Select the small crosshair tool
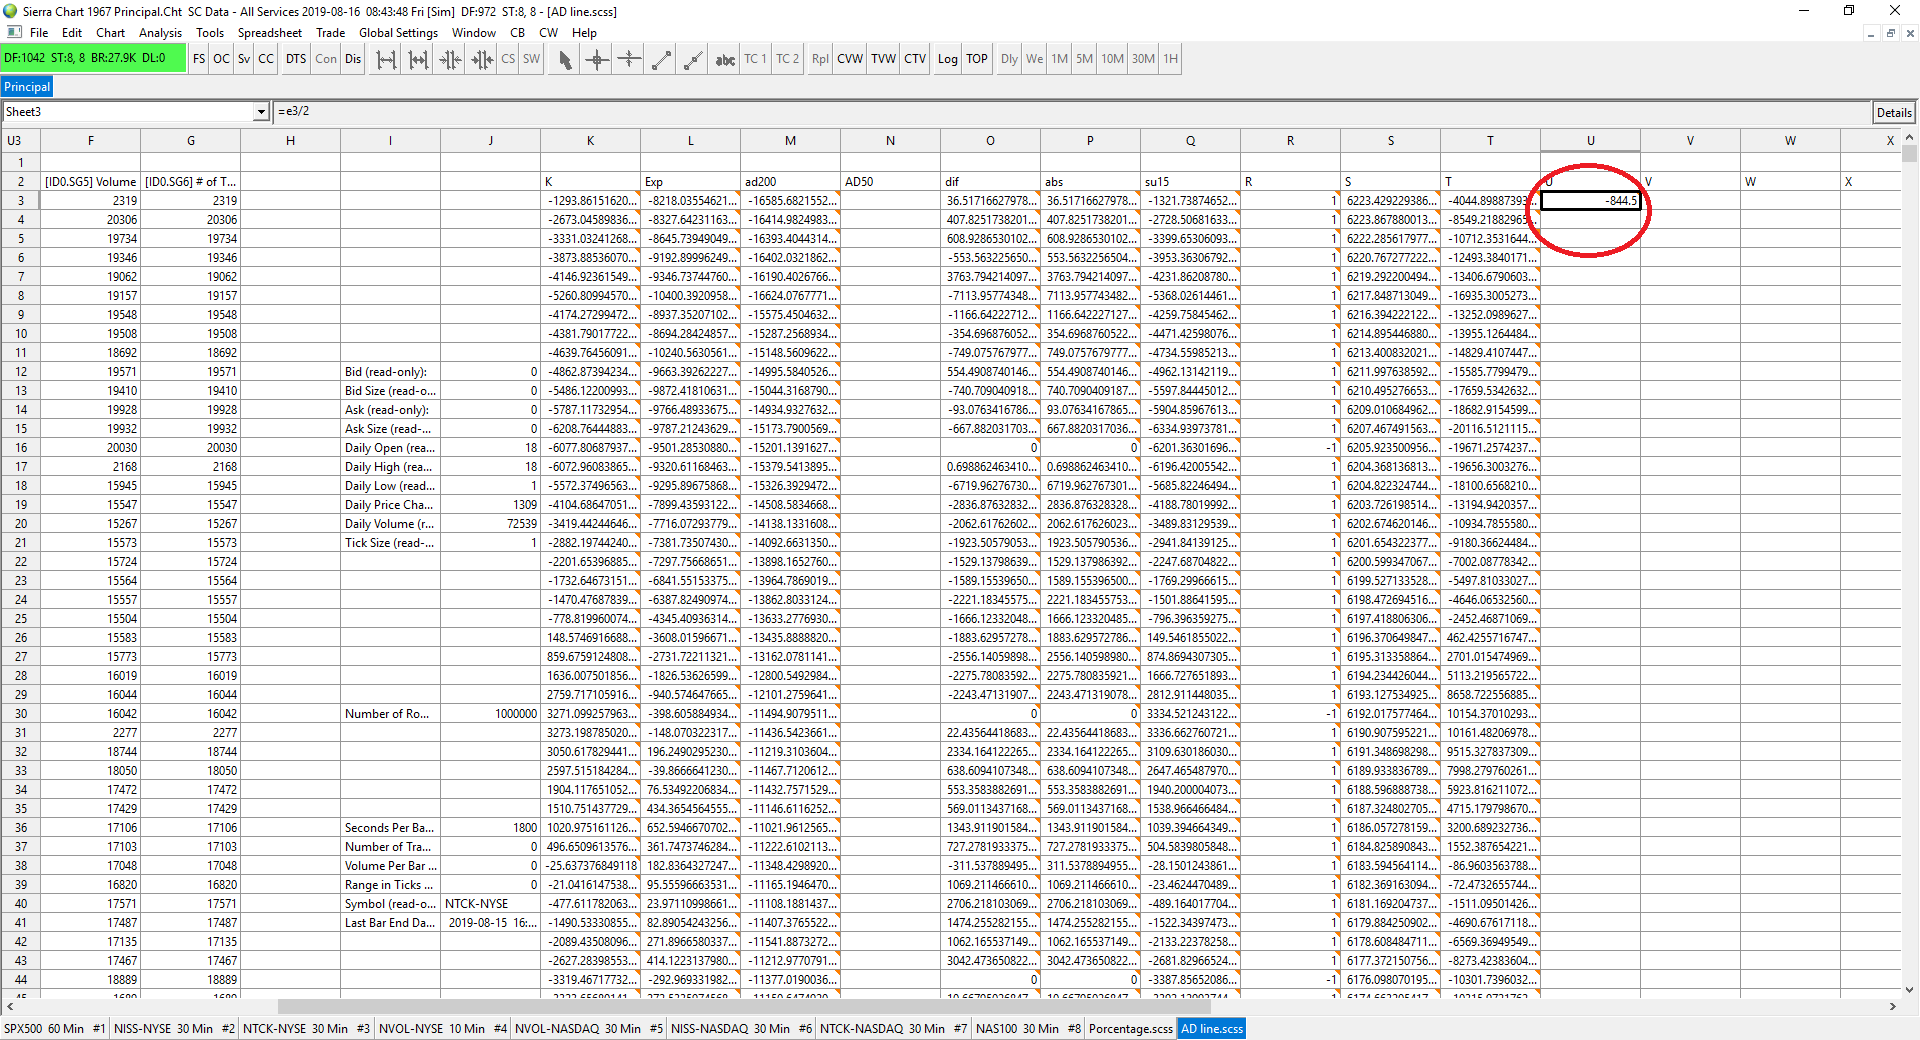The width and height of the screenshot is (1920, 1040). (x=629, y=60)
